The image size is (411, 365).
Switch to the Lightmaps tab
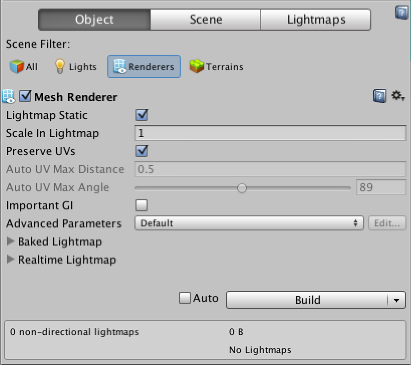coord(316,20)
